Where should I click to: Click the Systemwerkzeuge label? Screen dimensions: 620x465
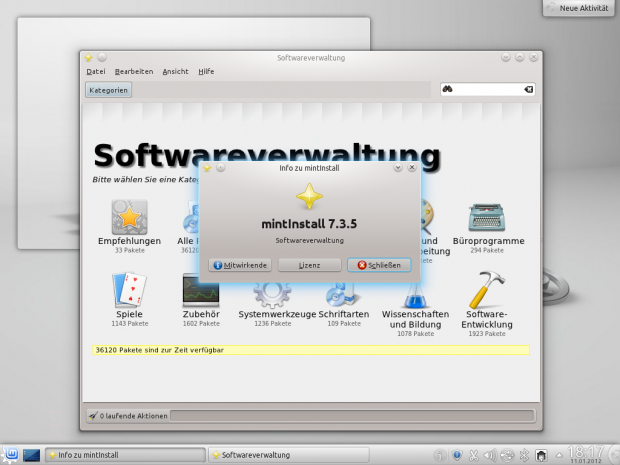(x=277, y=314)
